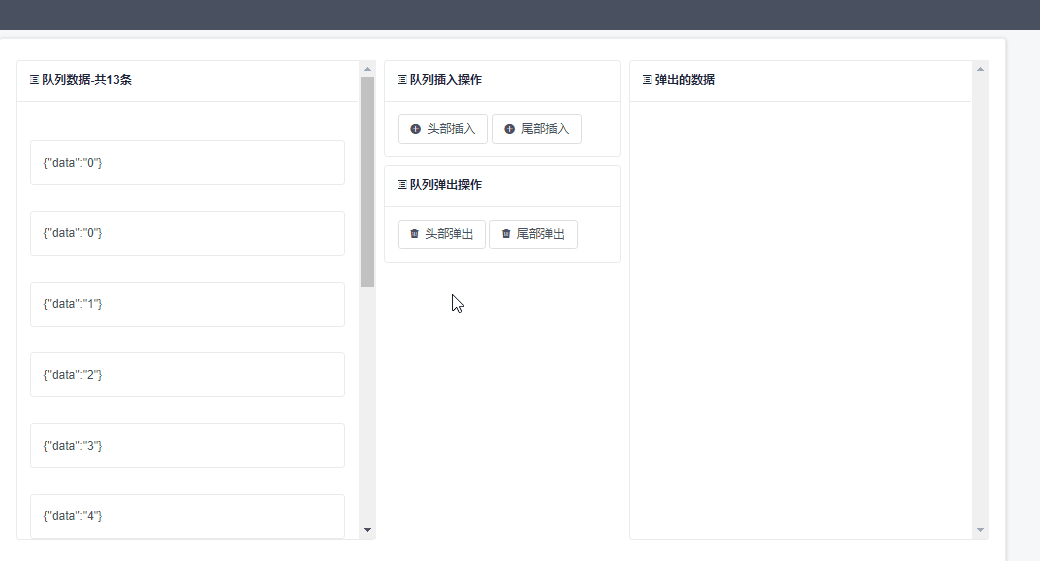Select the {"data":"1"} queue item
Image resolution: width=1040 pixels, height=561 pixels.
pyautogui.click(x=187, y=304)
